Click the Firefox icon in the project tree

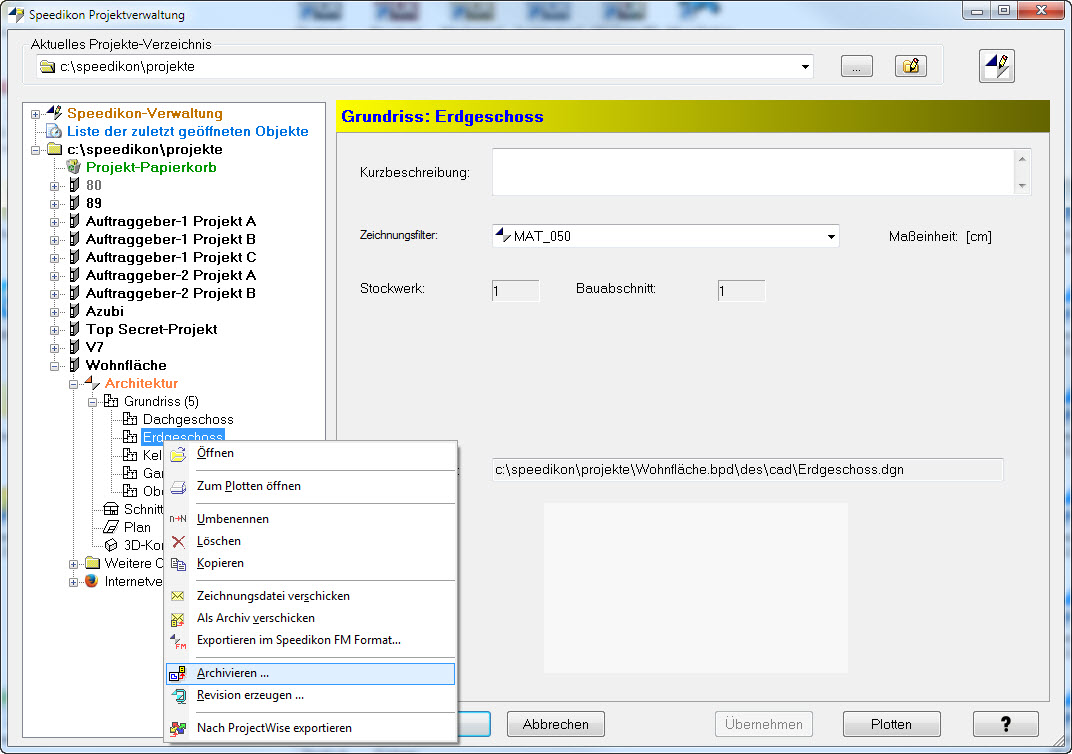[92, 581]
